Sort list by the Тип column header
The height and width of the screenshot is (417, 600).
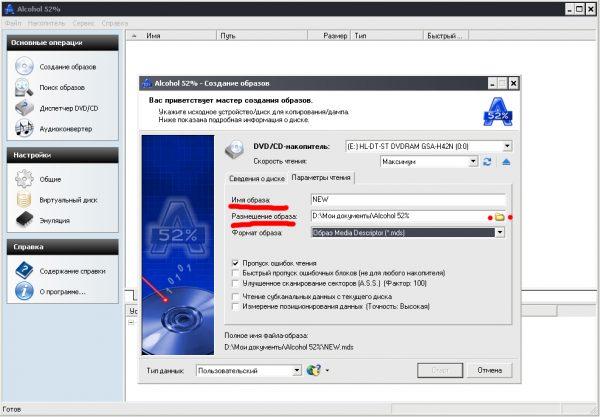pos(386,36)
